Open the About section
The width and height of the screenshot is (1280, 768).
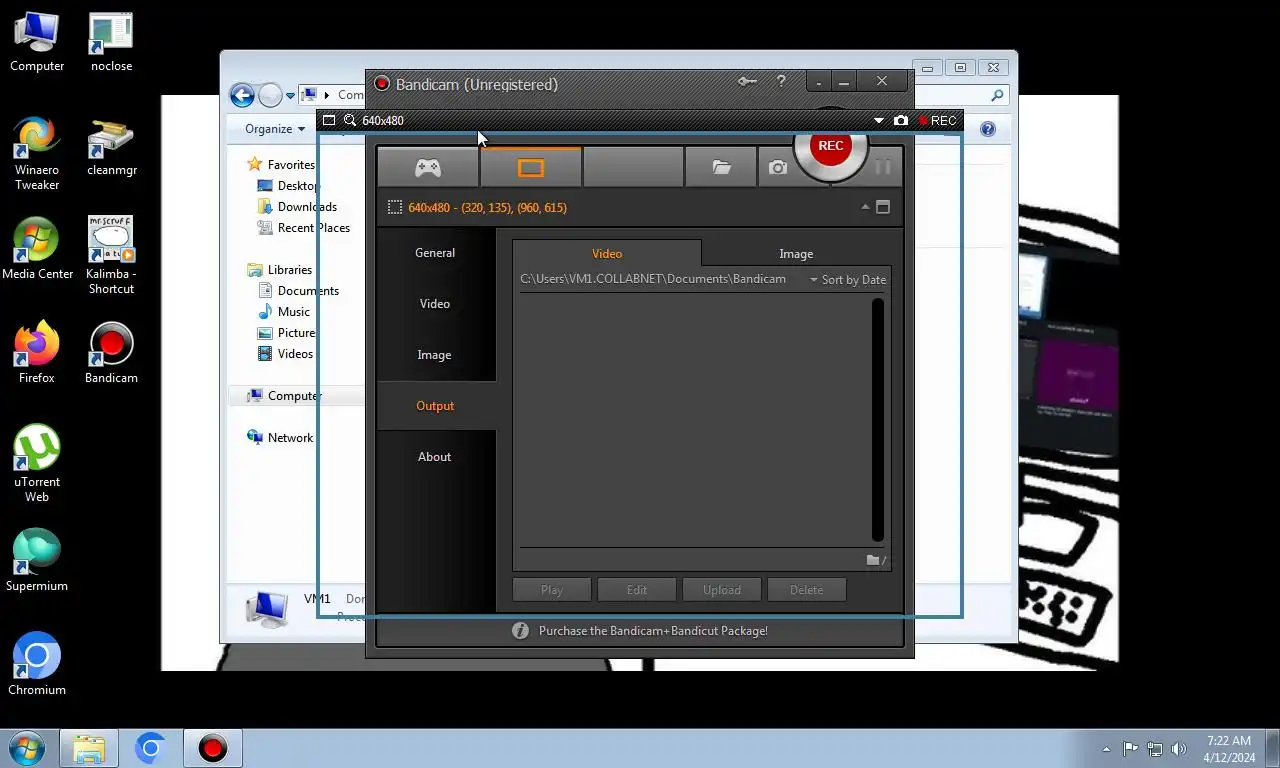click(x=435, y=457)
